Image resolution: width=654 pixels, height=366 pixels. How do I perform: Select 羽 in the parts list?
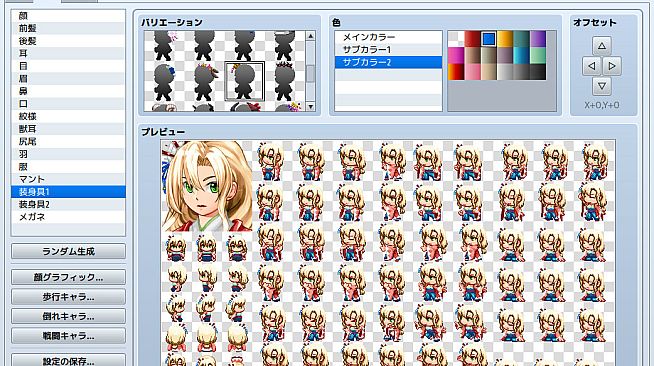point(68,154)
